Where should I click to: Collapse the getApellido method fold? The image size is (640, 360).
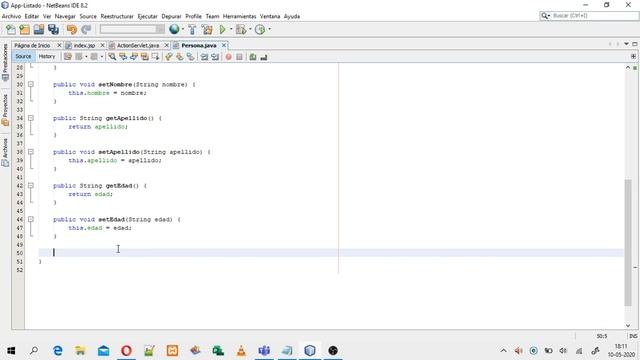click(31, 118)
